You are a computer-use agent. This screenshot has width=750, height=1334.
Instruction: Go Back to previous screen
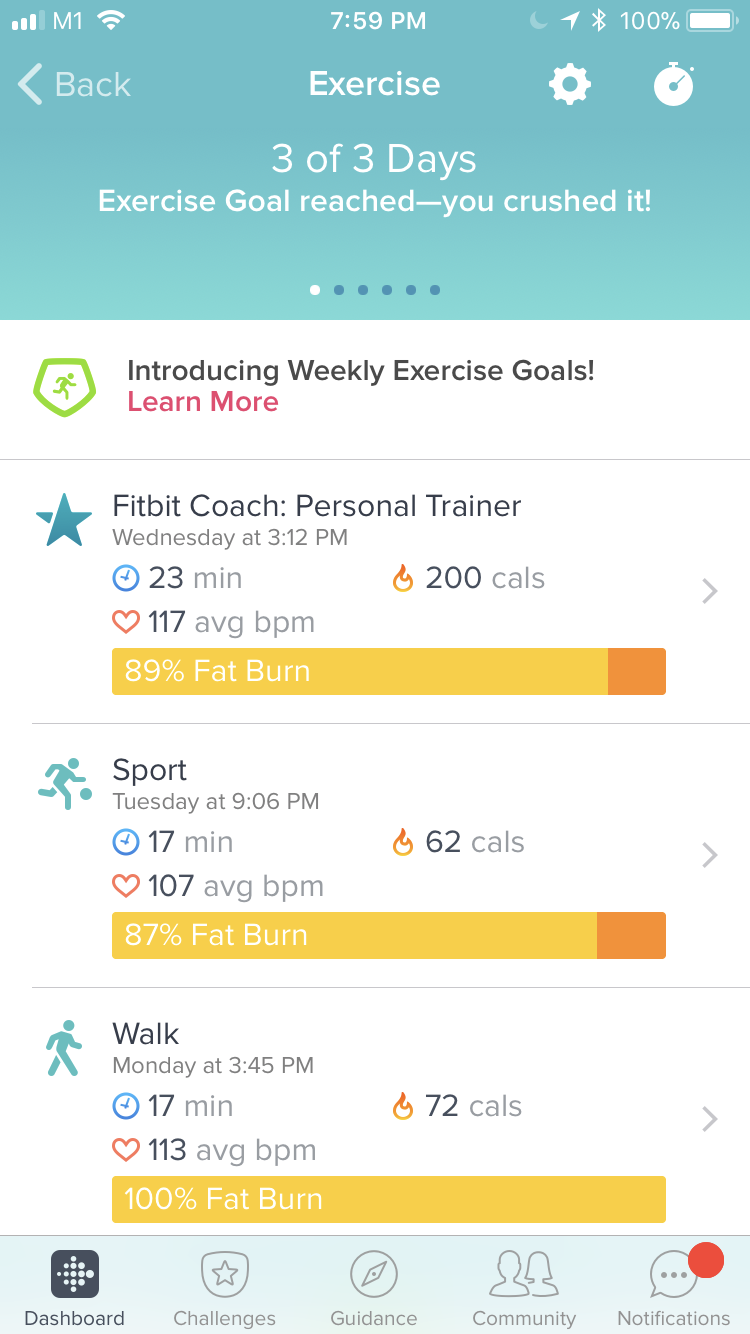(75, 85)
